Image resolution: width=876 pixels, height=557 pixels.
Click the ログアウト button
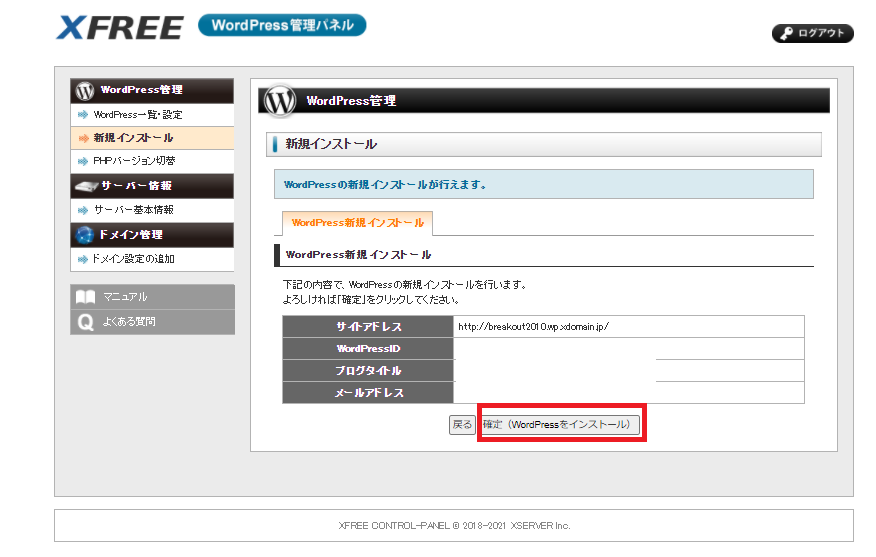[x=812, y=33]
